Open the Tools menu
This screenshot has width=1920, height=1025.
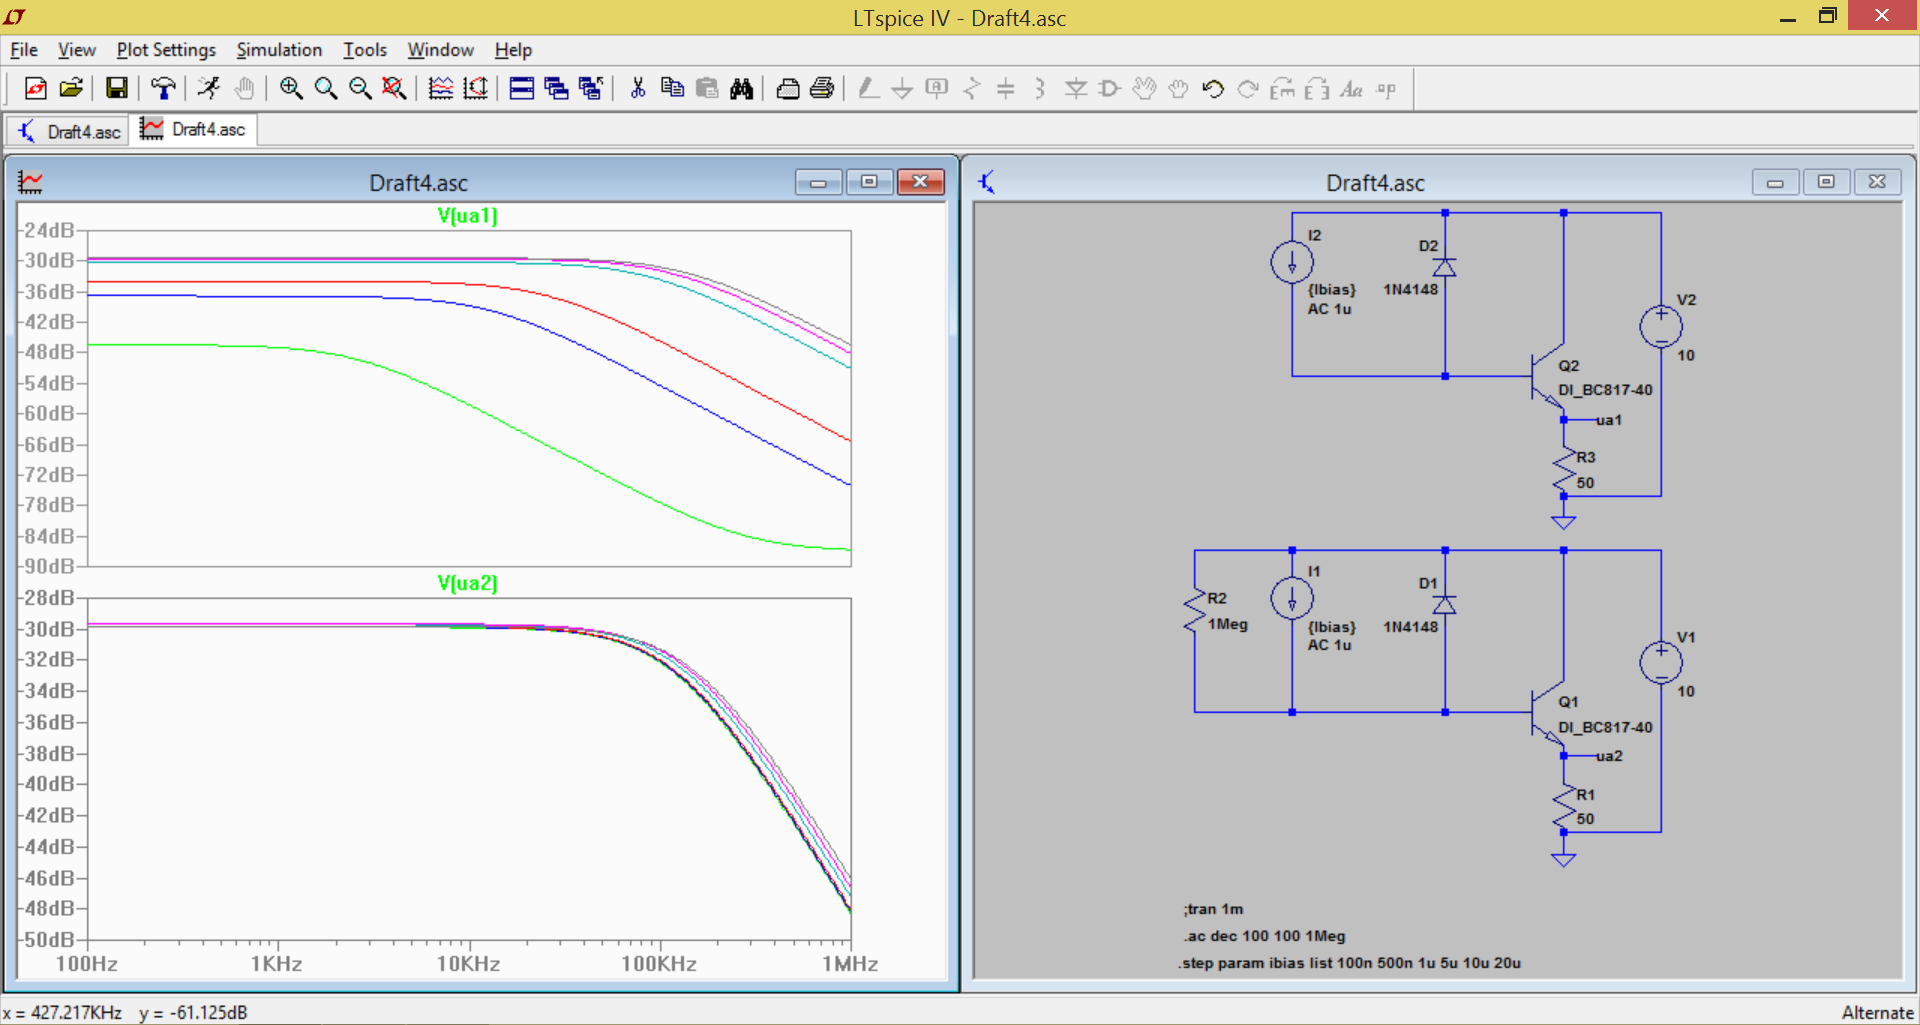[x=364, y=50]
